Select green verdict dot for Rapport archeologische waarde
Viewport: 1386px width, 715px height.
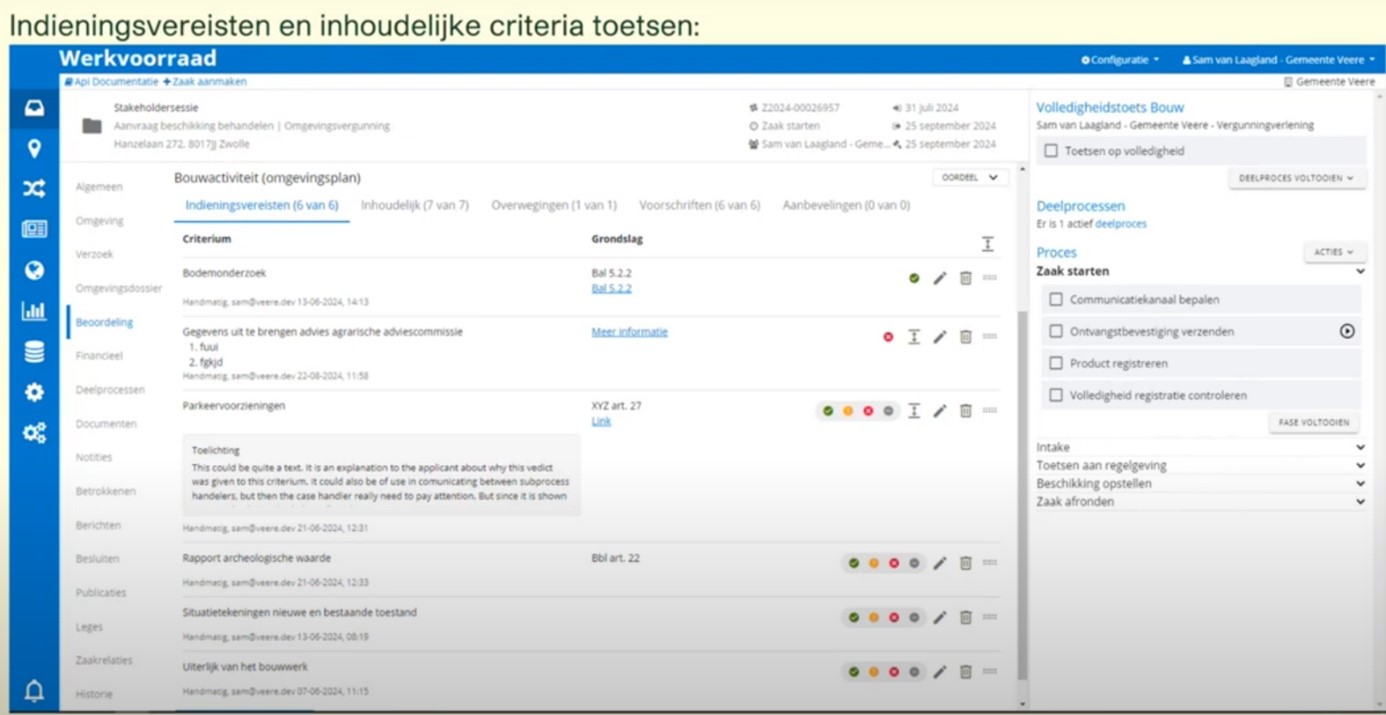point(854,563)
